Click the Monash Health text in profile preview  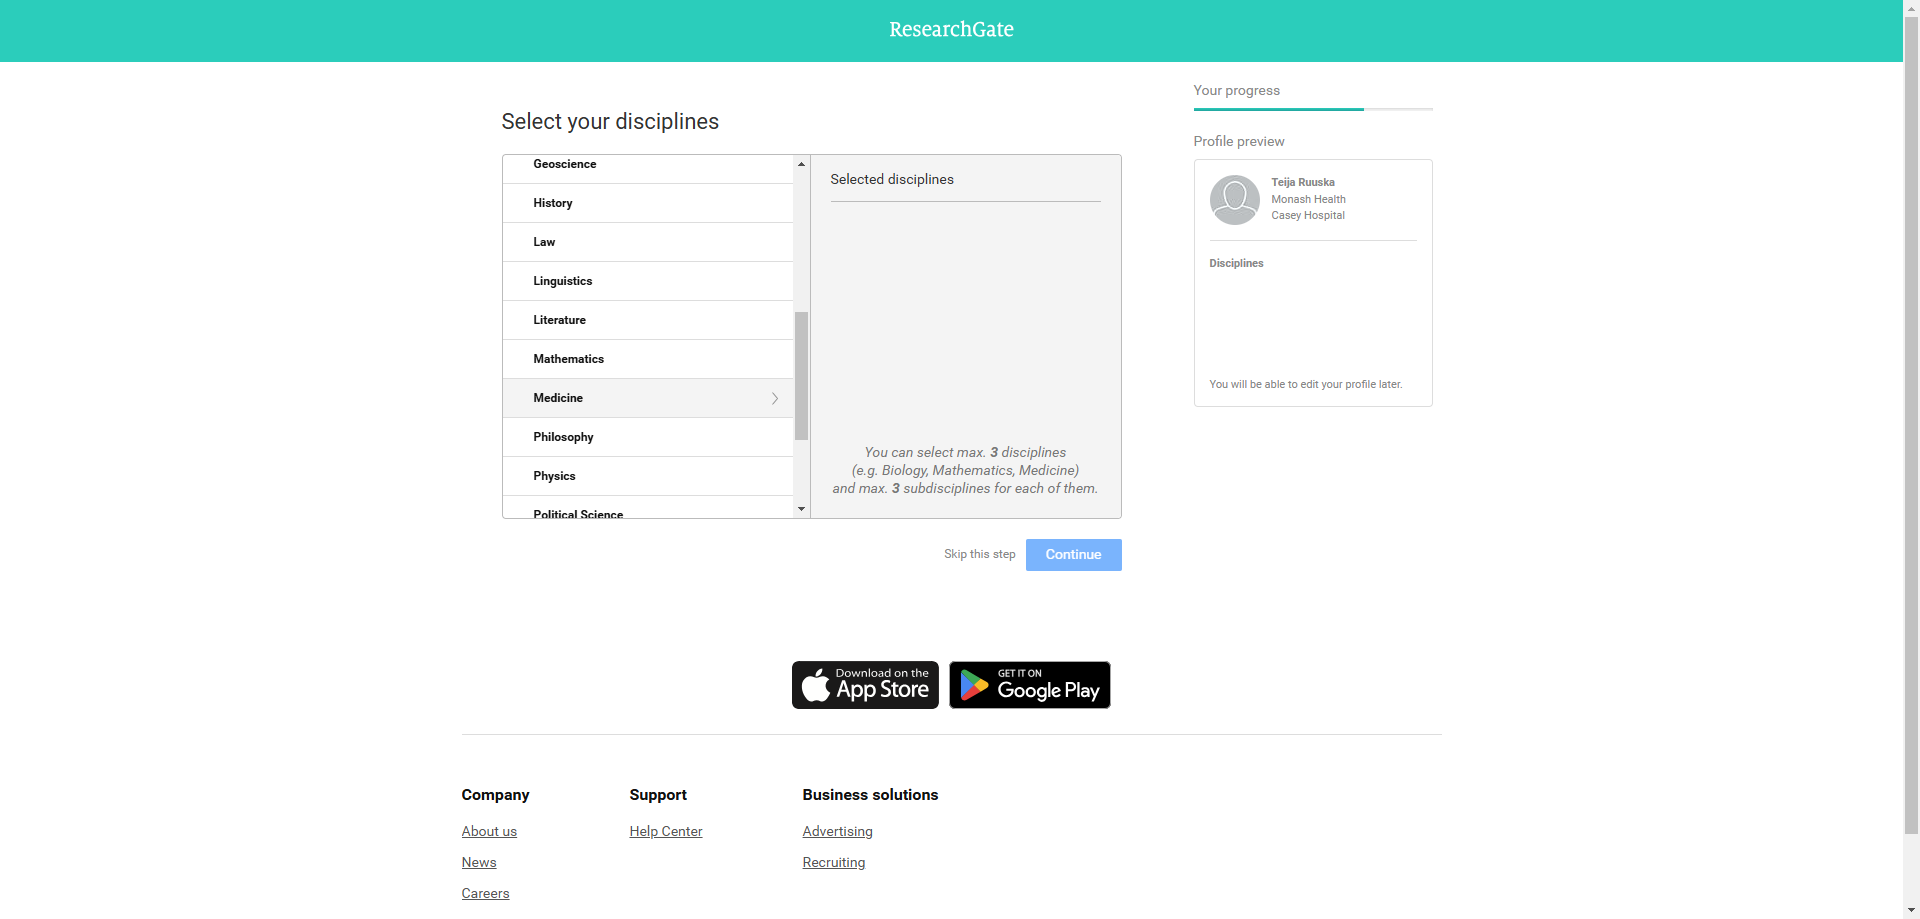[1308, 199]
